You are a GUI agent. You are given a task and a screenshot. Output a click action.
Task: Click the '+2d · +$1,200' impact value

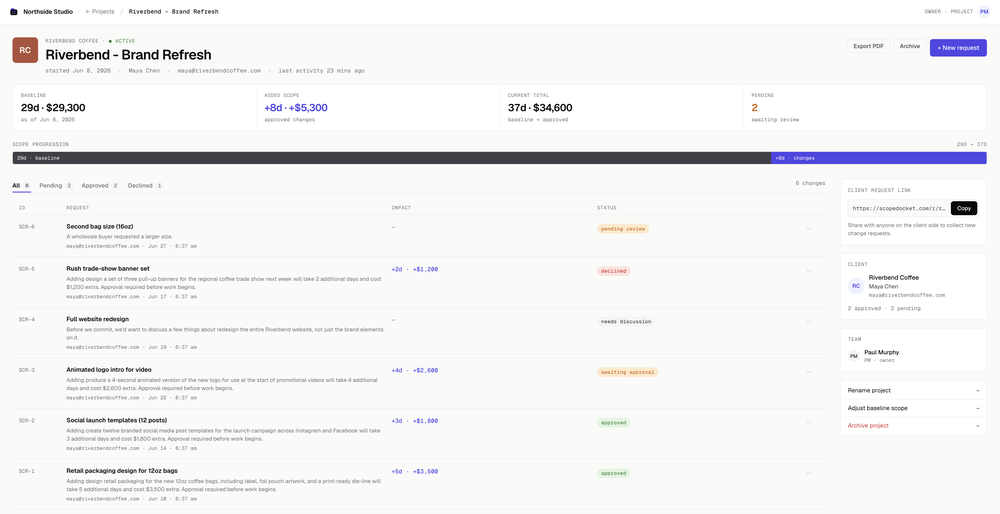coord(415,269)
